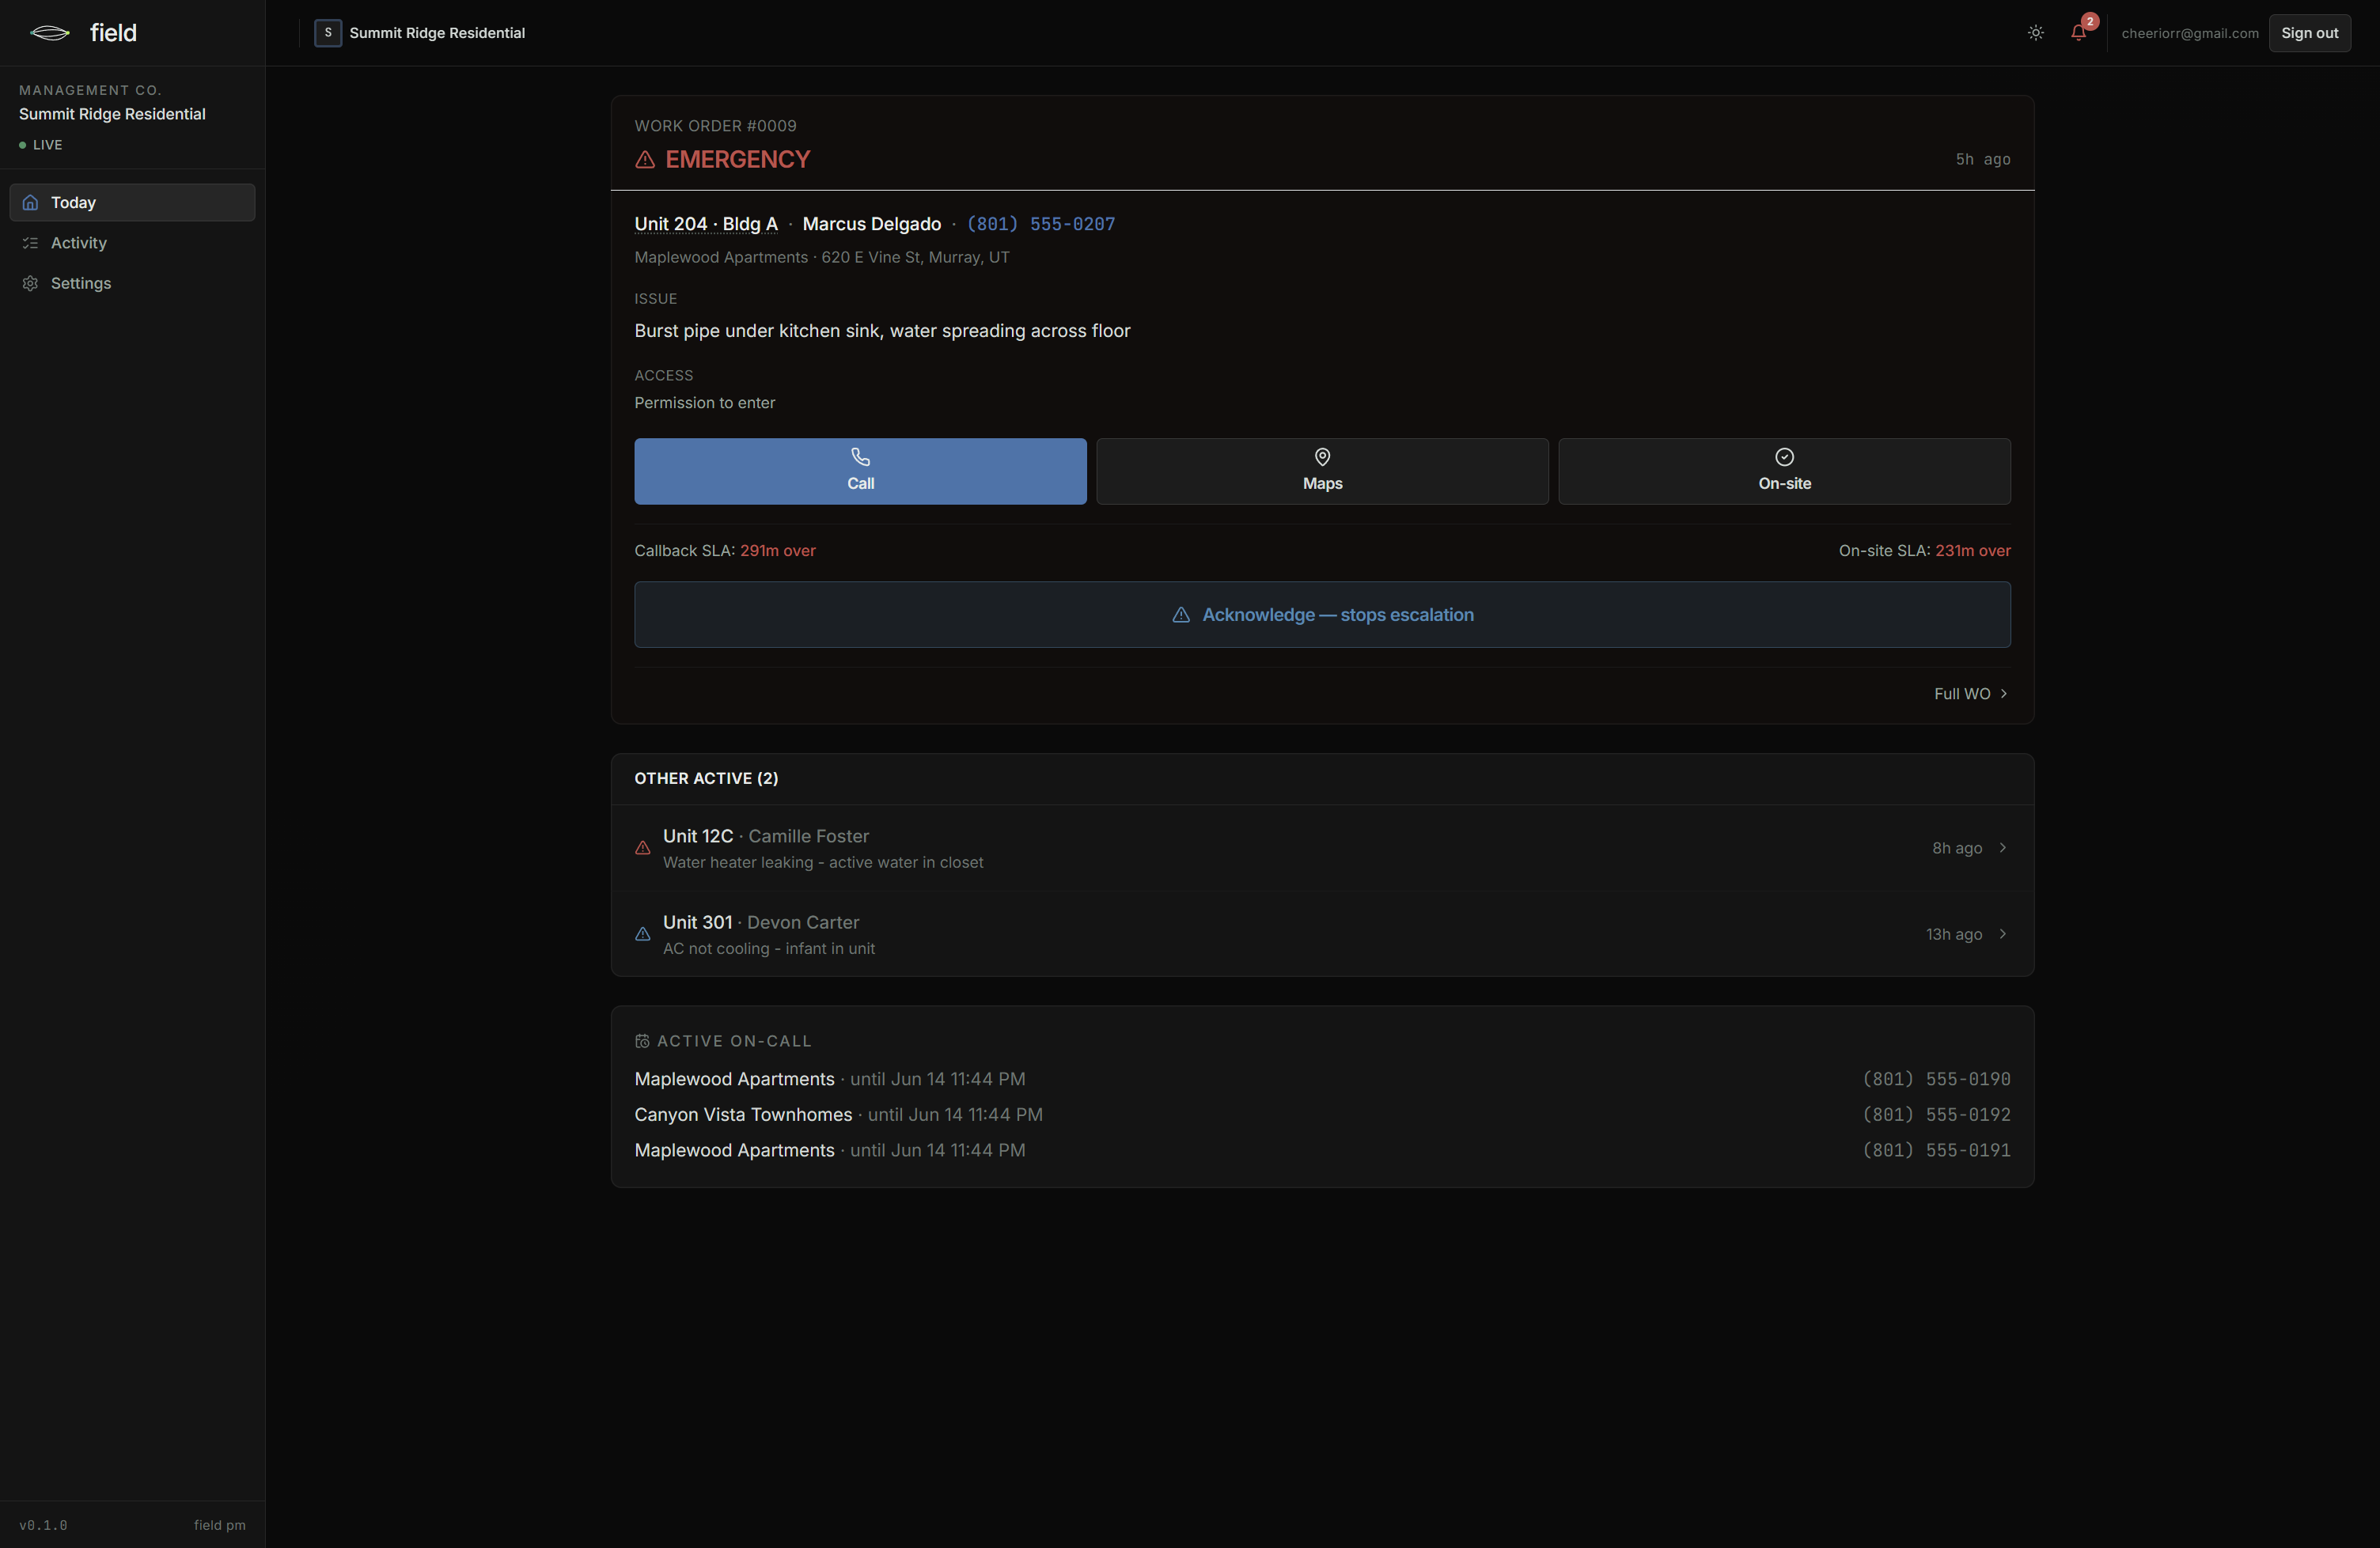Click the 'Permission to enter' access text
The height and width of the screenshot is (1548, 2380).
point(704,403)
